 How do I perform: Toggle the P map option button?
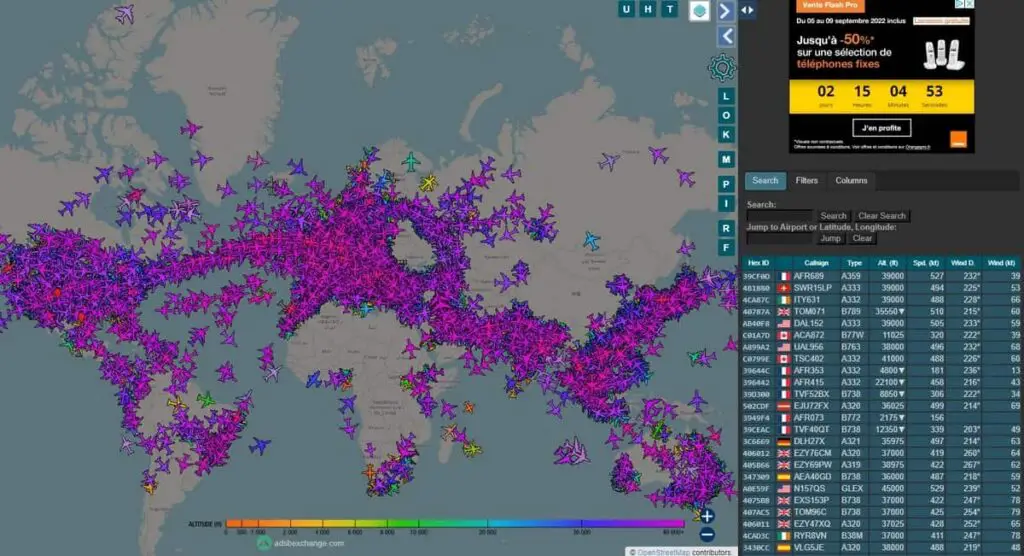(726, 184)
